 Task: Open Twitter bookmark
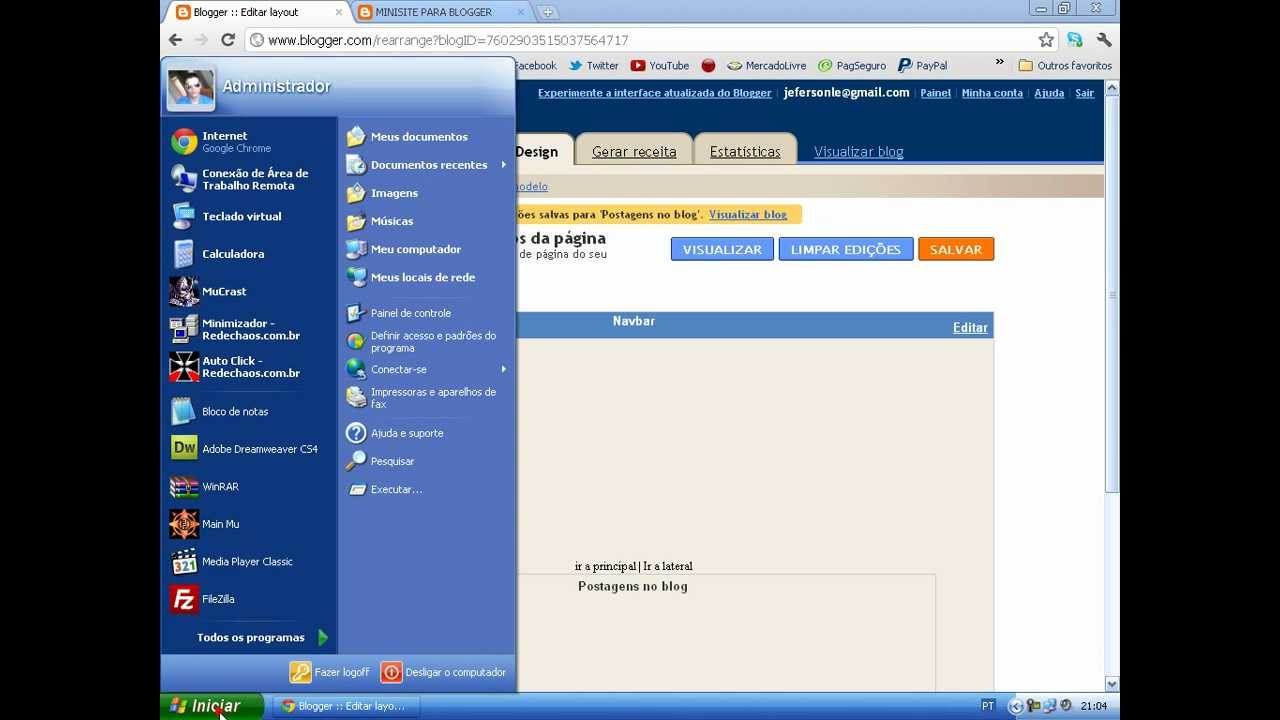tap(593, 66)
